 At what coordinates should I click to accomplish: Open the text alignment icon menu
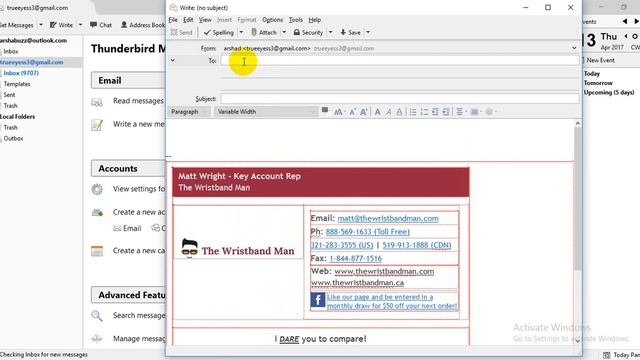point(461,112)
